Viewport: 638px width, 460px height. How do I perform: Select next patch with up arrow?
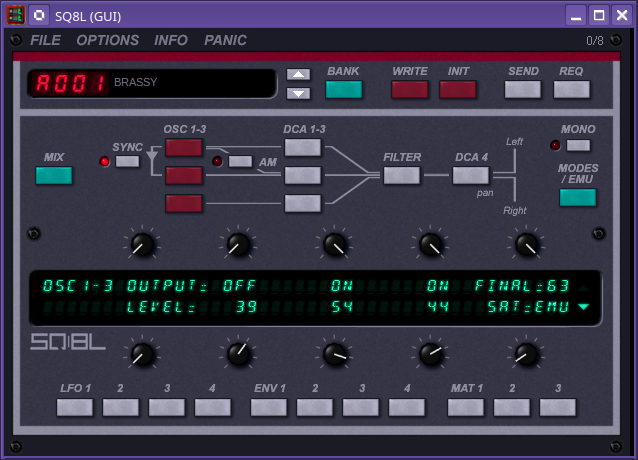[x=298, y=74]
